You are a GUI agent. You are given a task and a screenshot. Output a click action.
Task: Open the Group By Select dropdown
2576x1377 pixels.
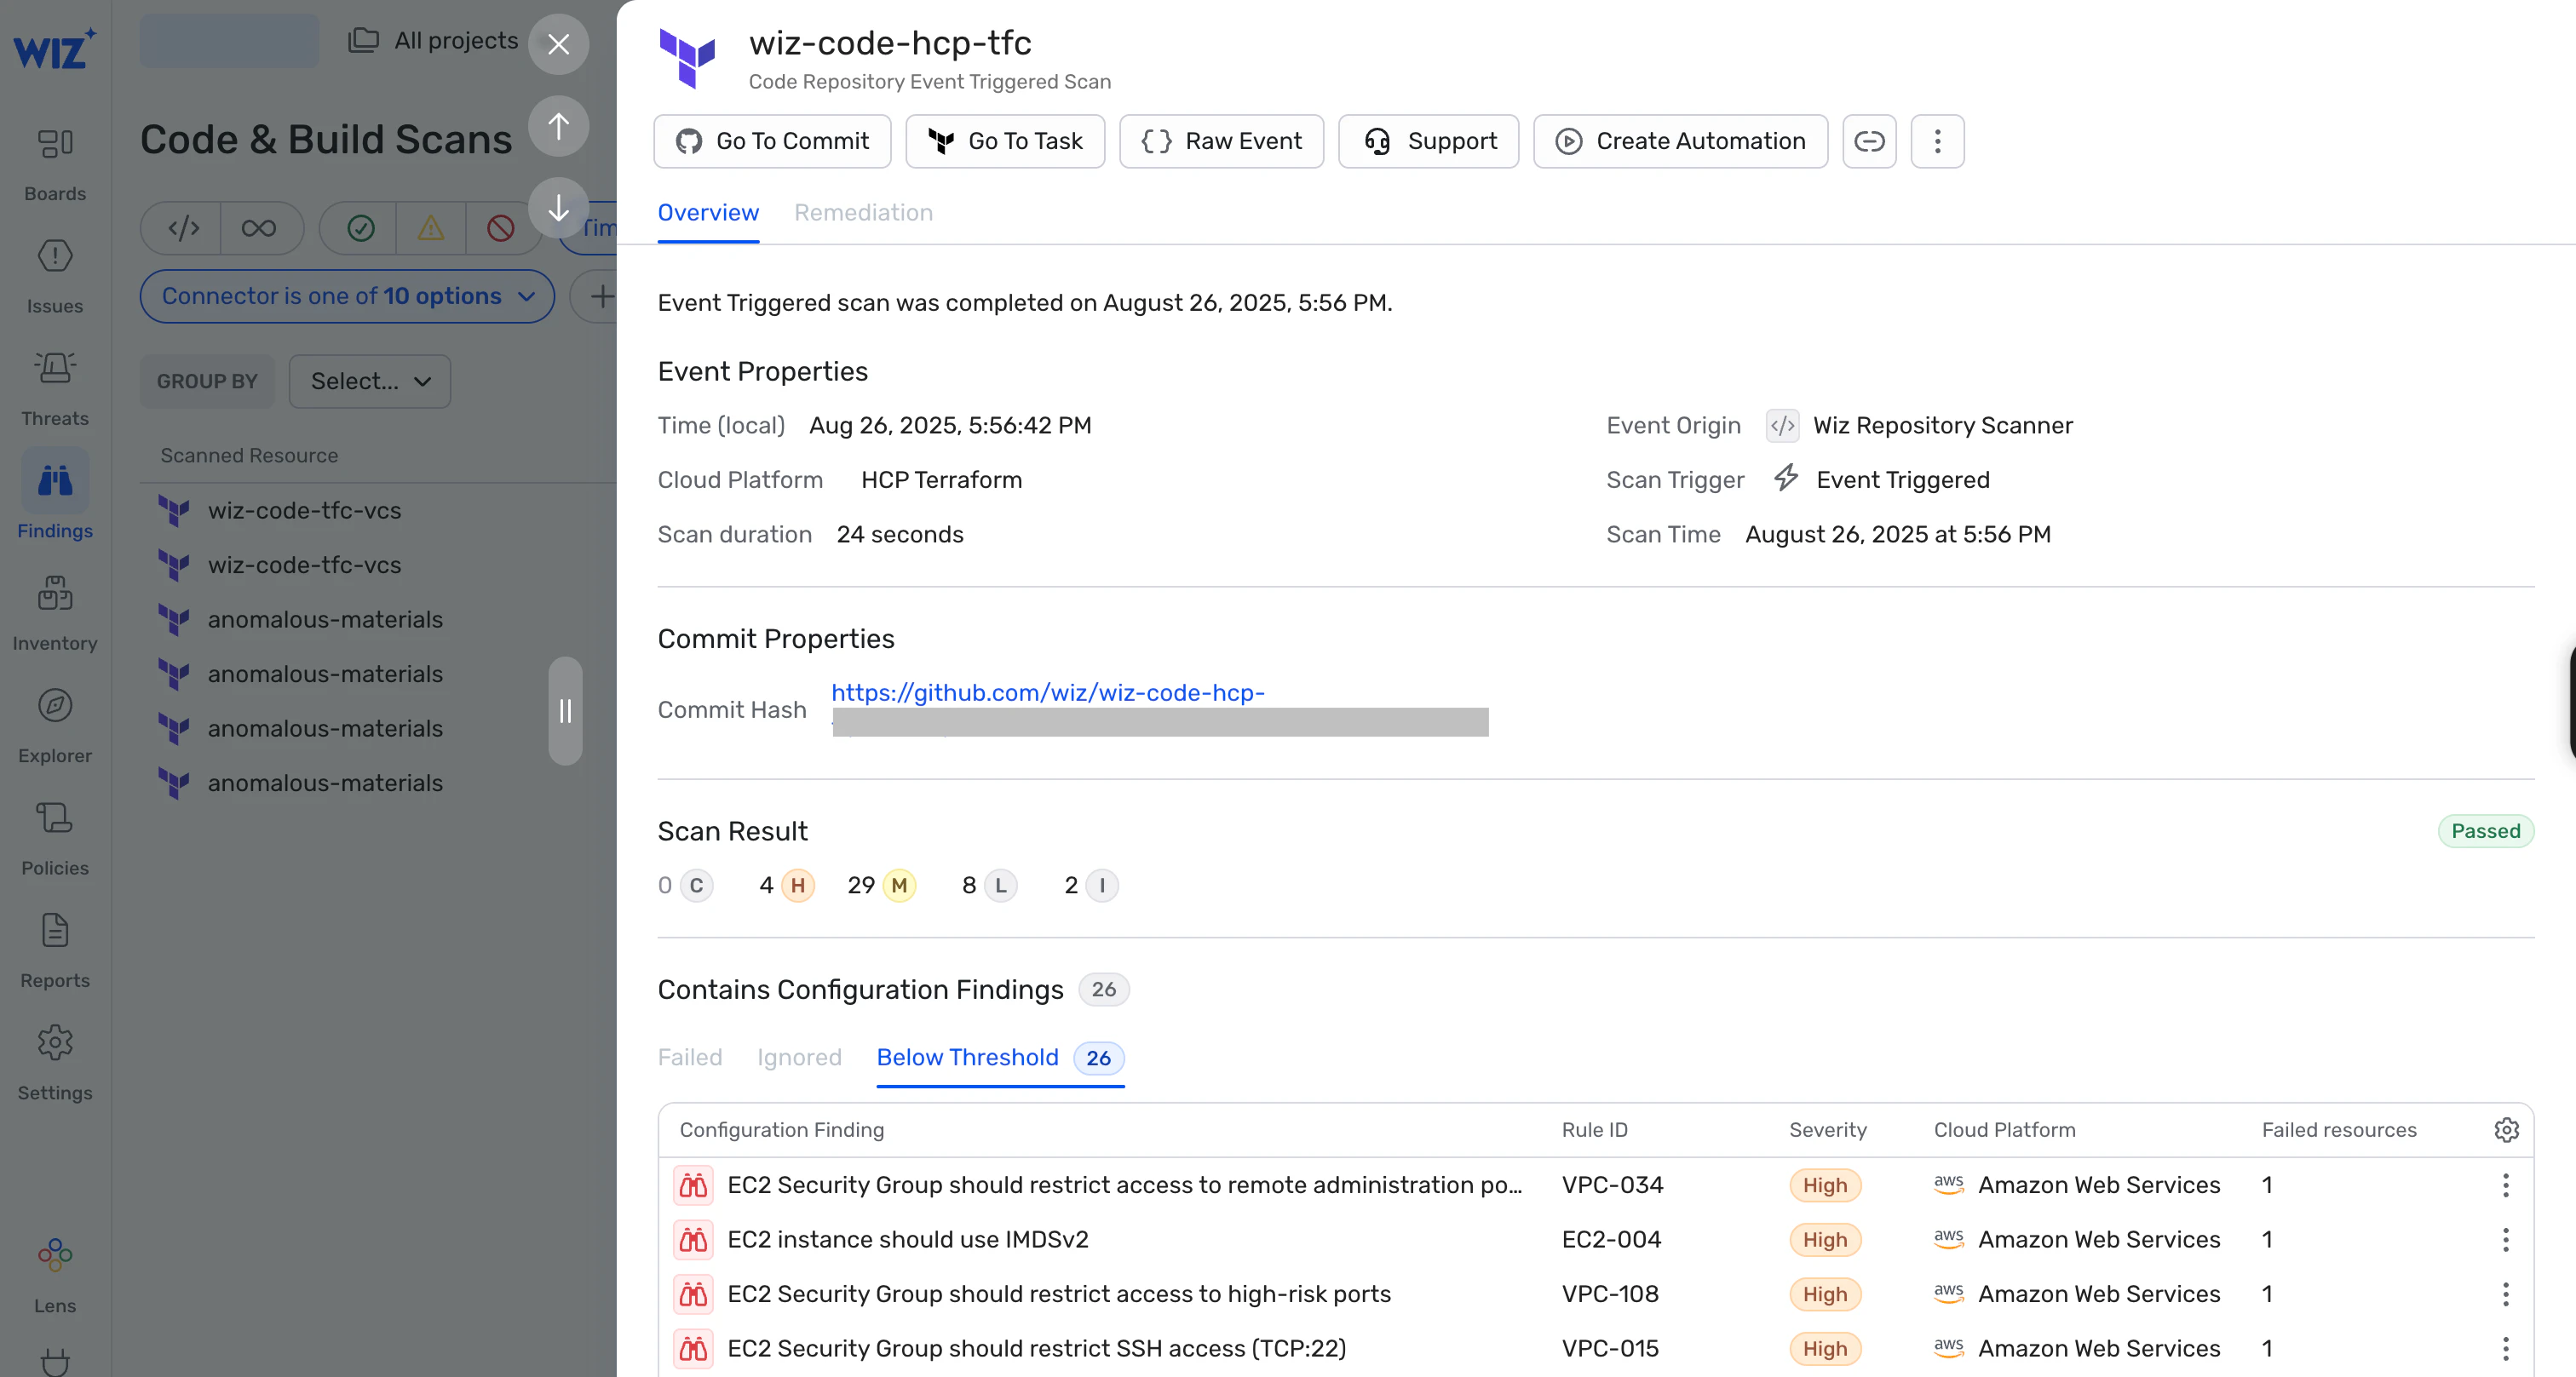pyautogui.click(x=369, y=381)
